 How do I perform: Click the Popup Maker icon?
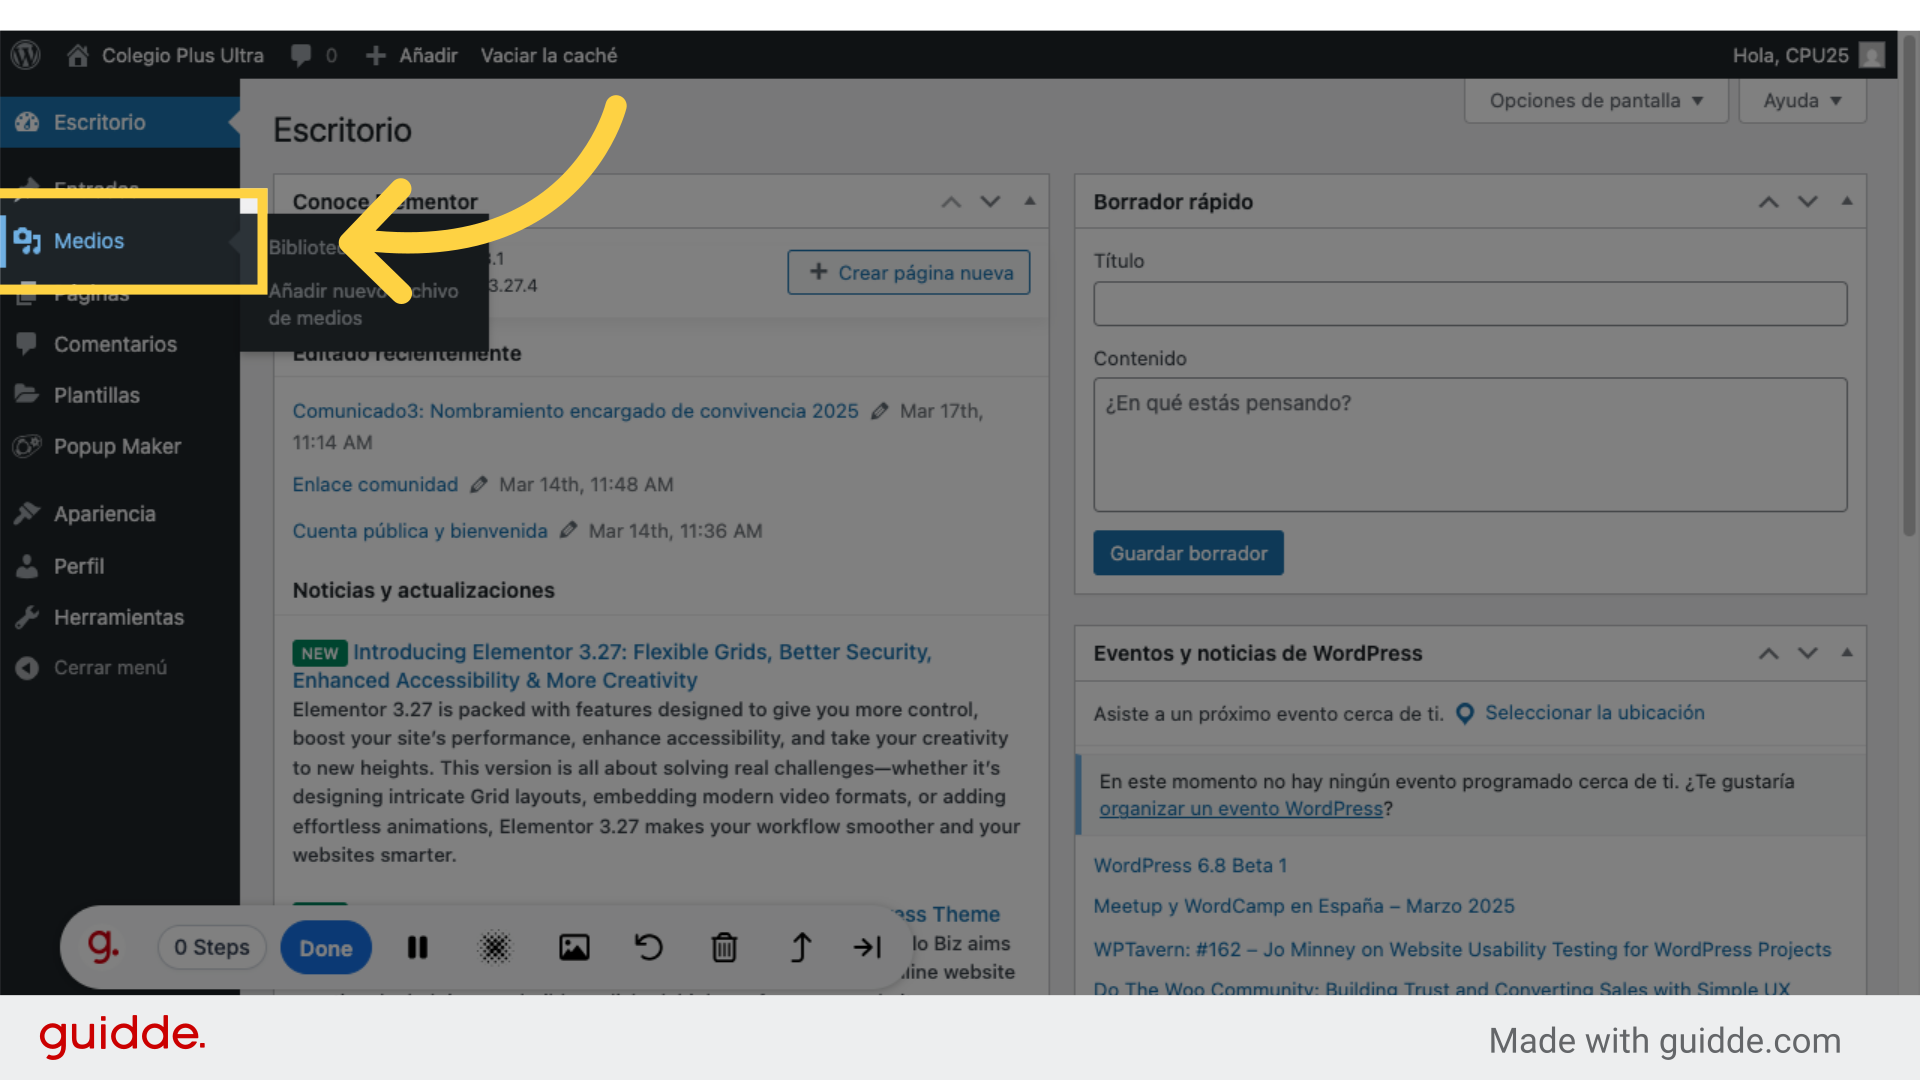27,446
